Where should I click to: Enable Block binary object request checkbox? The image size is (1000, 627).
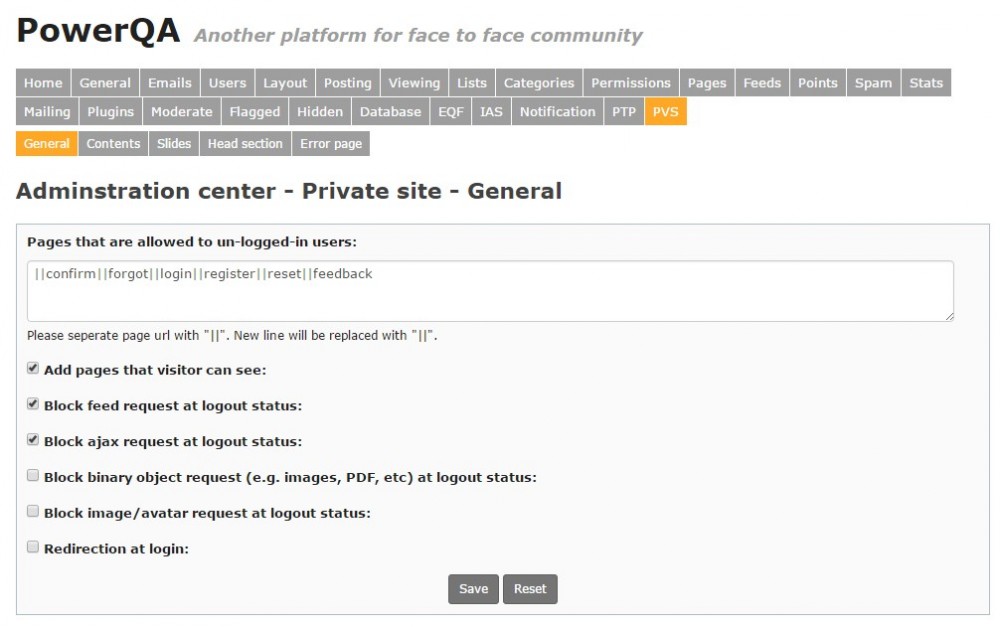(x=33, y=476)
